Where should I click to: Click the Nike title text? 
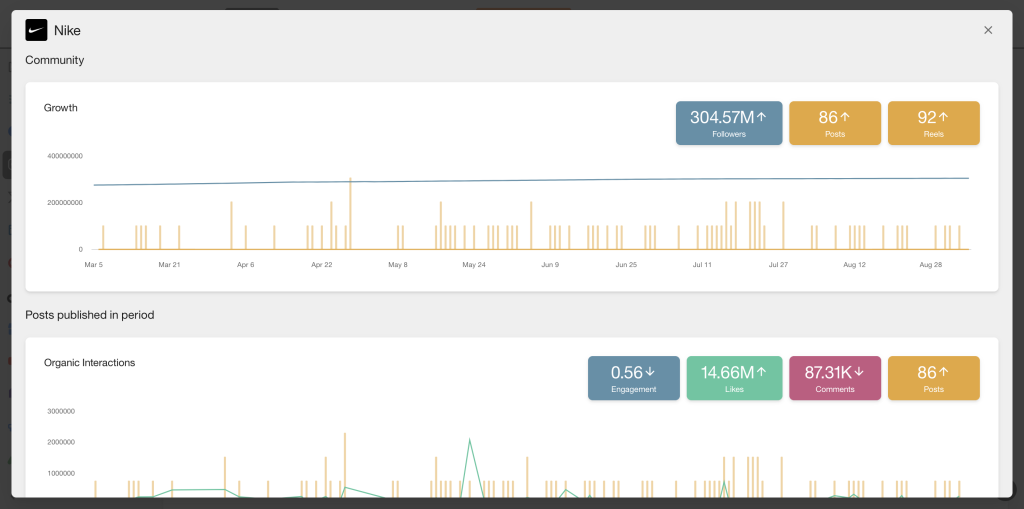(x=67, y=31)
